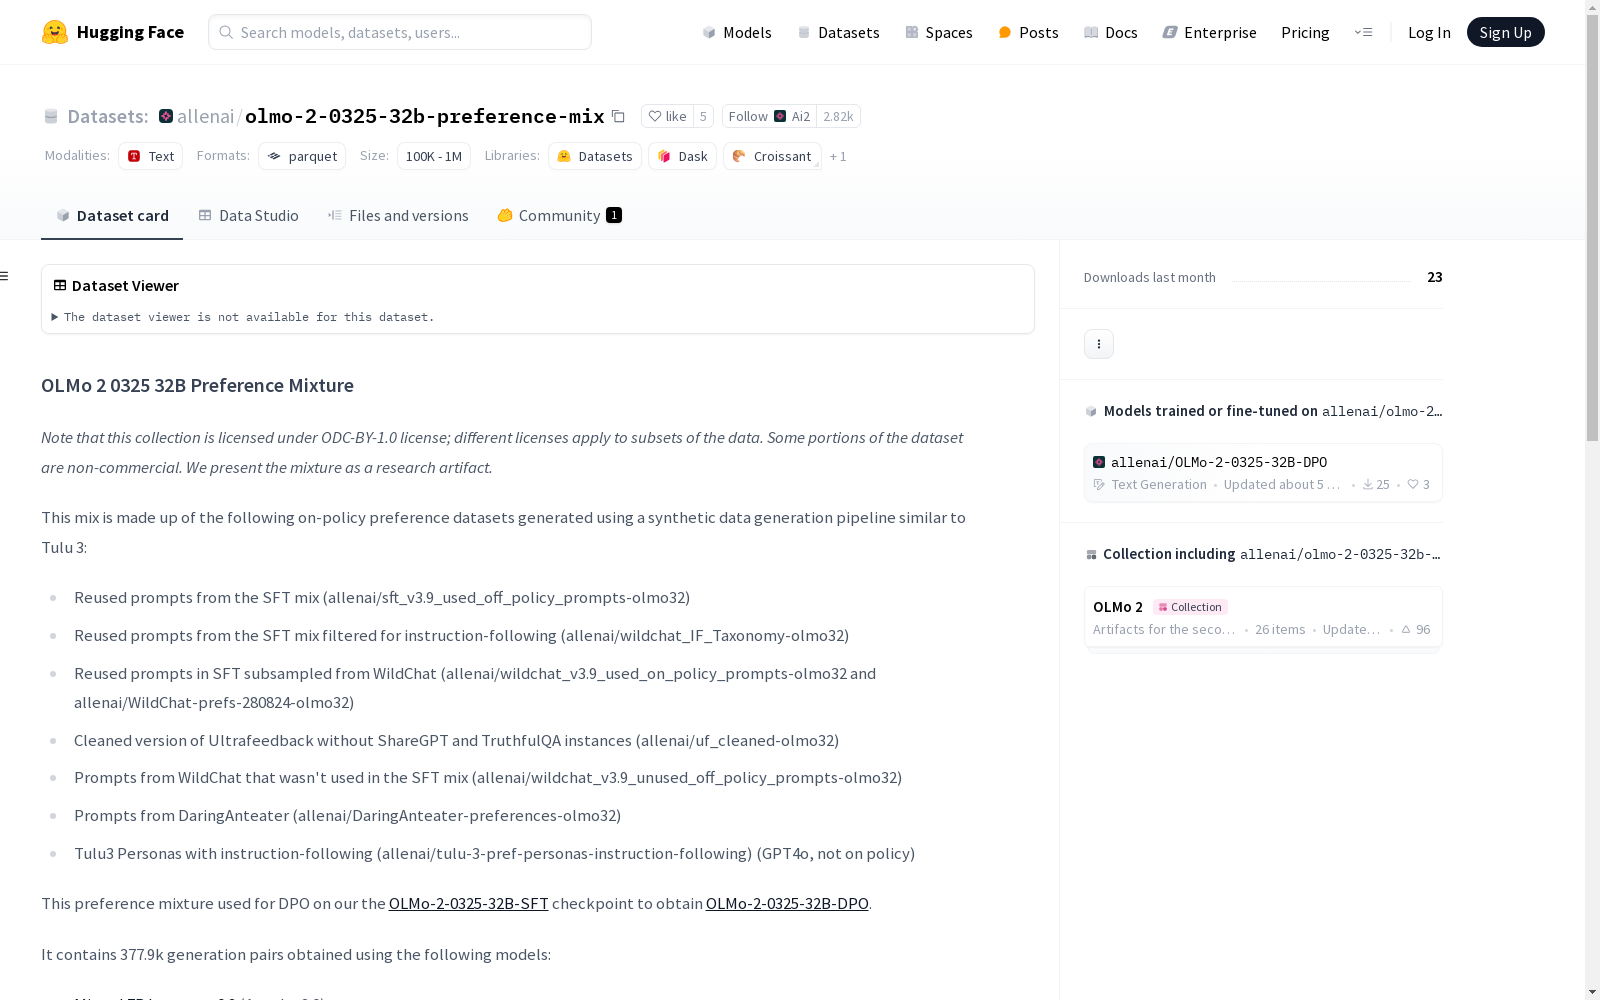
Task: Open Docs in the top navigation
Action: tap(1111, 32)
